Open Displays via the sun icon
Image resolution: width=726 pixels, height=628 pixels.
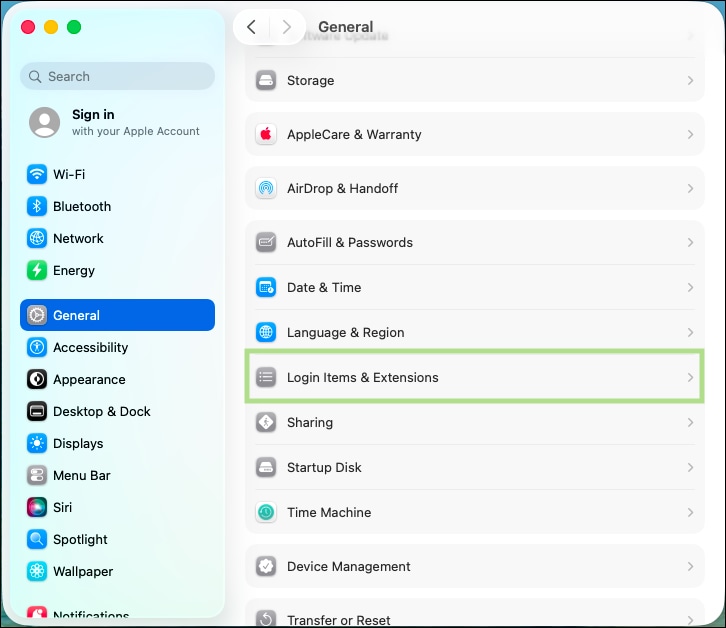click(37, 443)
